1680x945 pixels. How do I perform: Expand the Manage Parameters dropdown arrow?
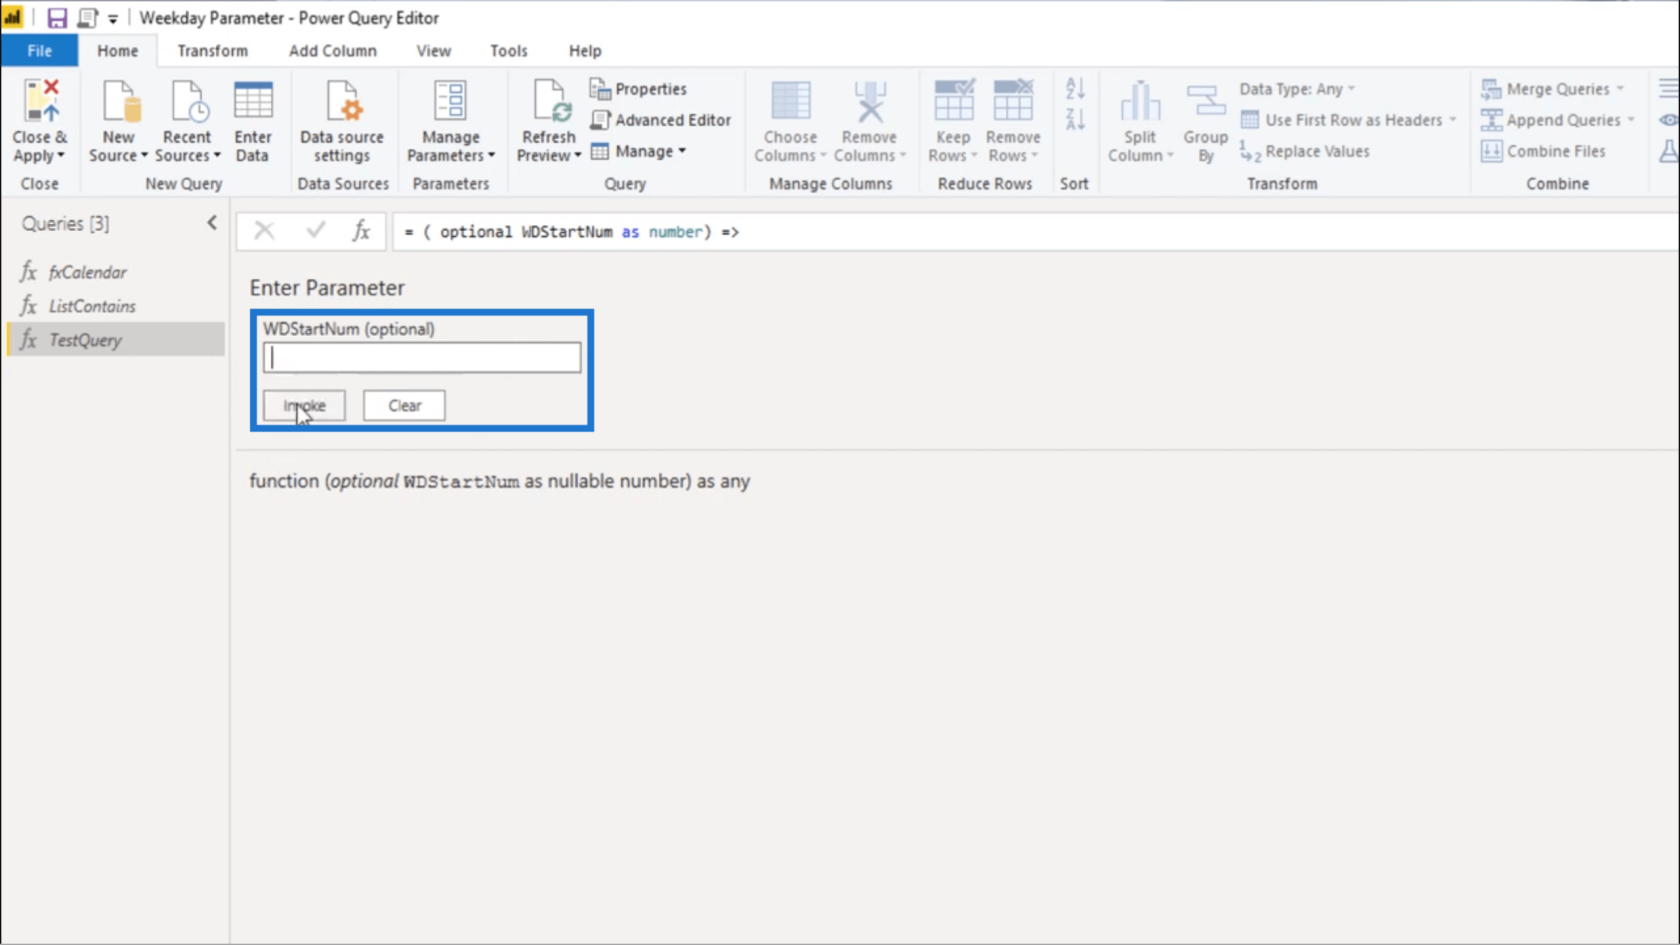tap(491, 156)
